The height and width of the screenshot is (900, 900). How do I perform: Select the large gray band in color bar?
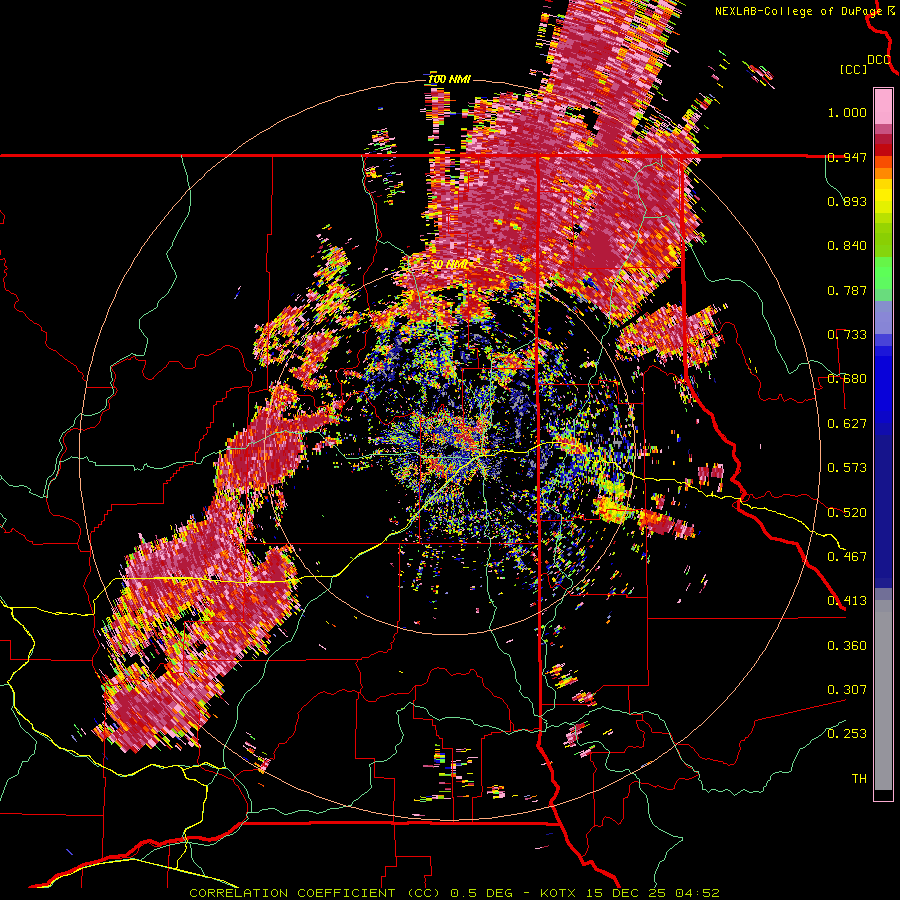883,695
